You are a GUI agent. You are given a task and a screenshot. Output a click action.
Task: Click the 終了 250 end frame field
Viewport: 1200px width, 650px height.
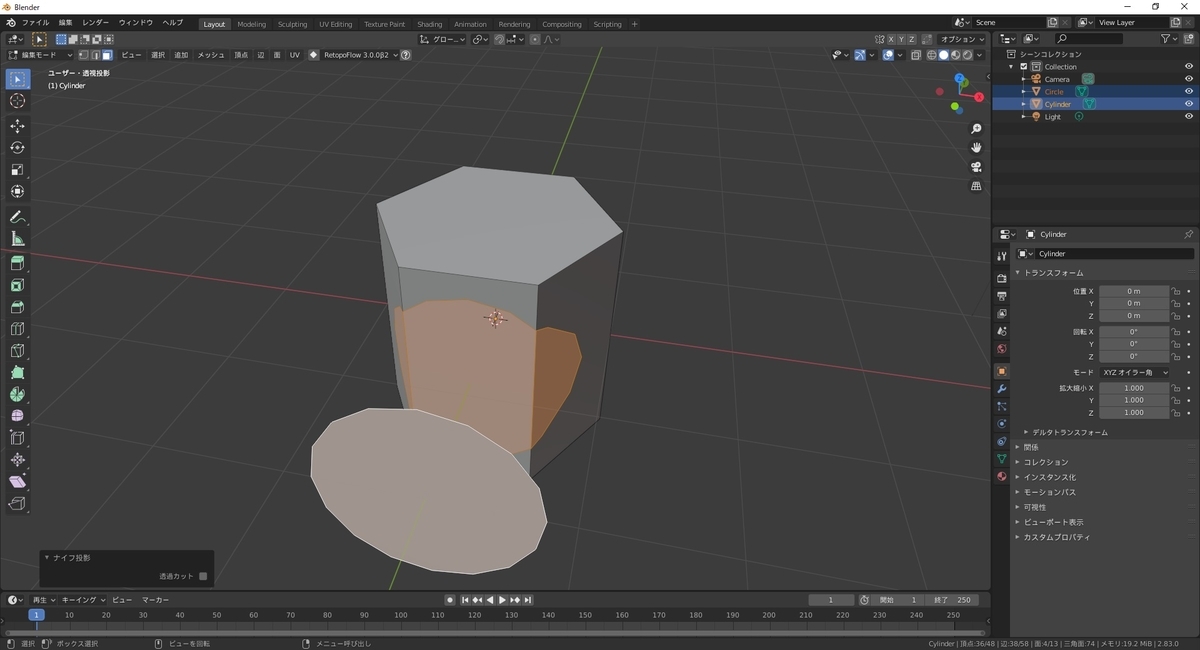pyautogui.click(x=951, y=600)
